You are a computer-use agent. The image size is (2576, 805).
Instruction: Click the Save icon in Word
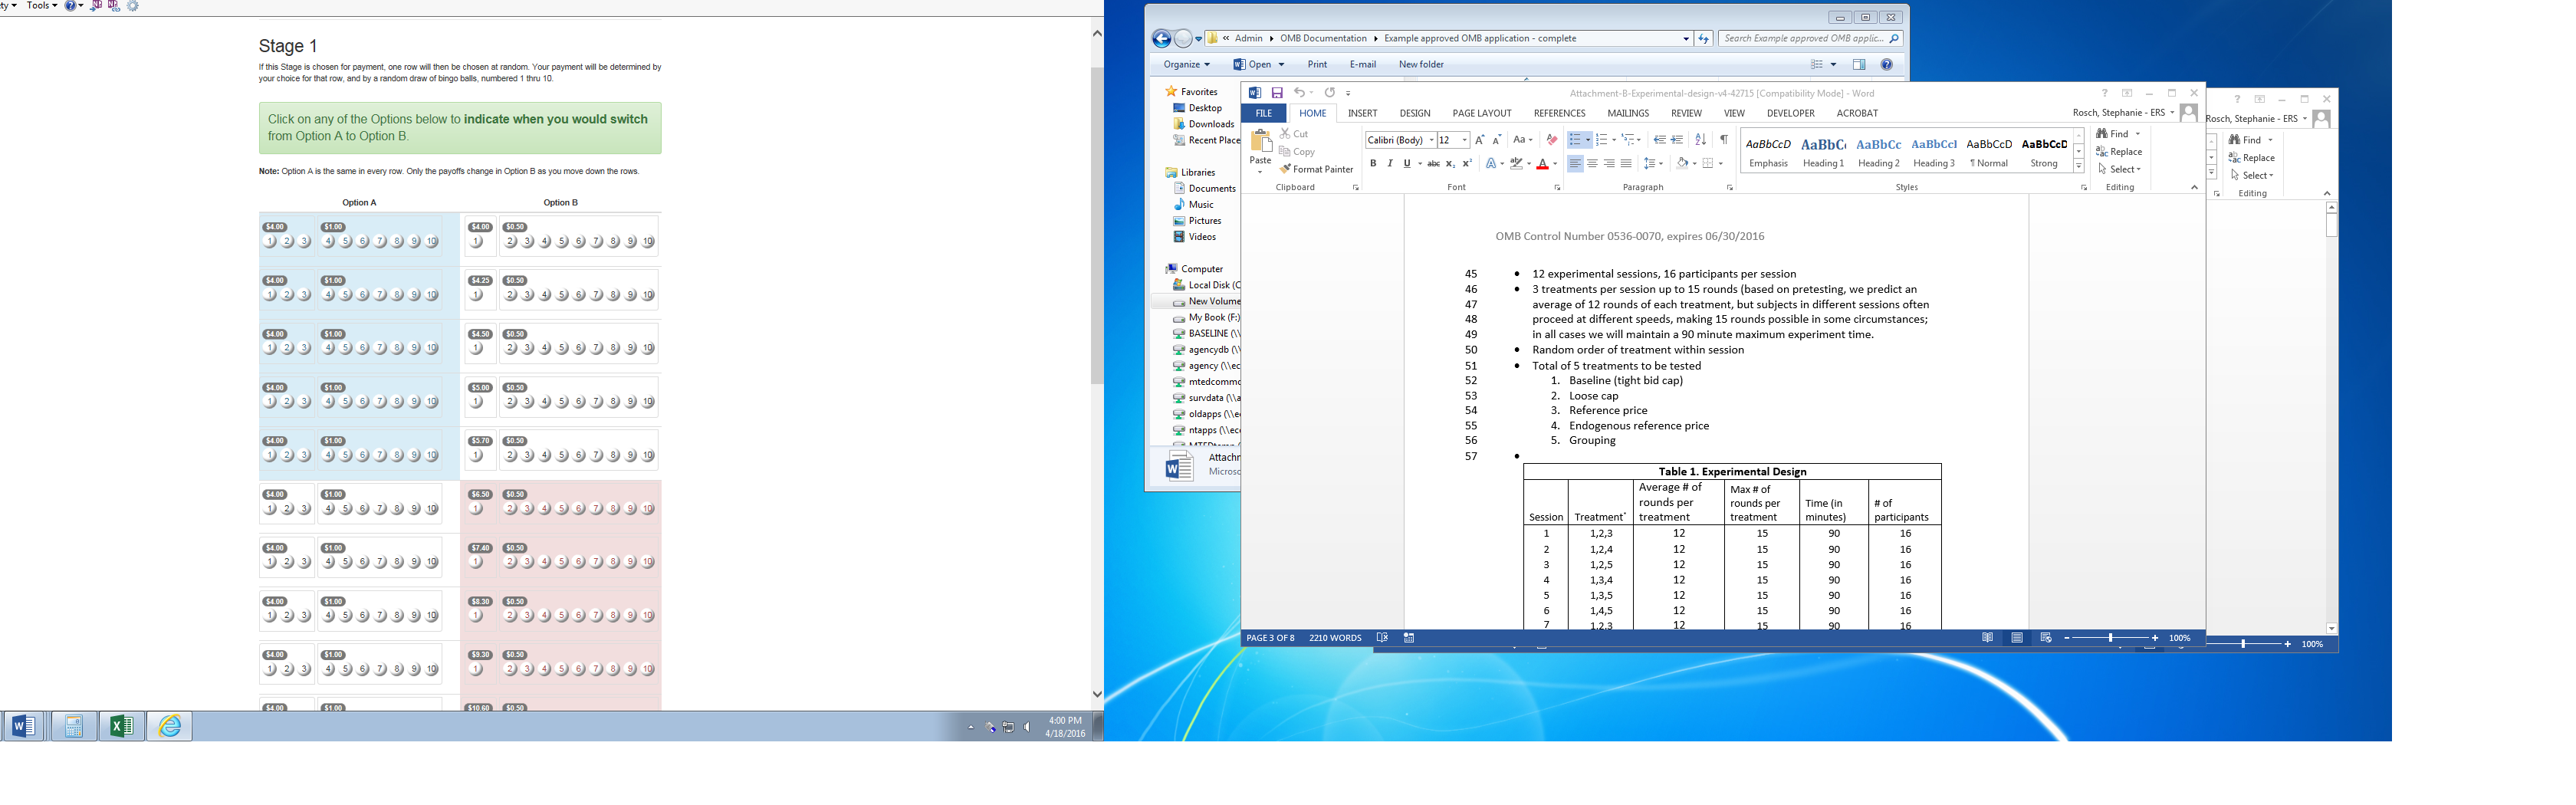click(1277, 93)
